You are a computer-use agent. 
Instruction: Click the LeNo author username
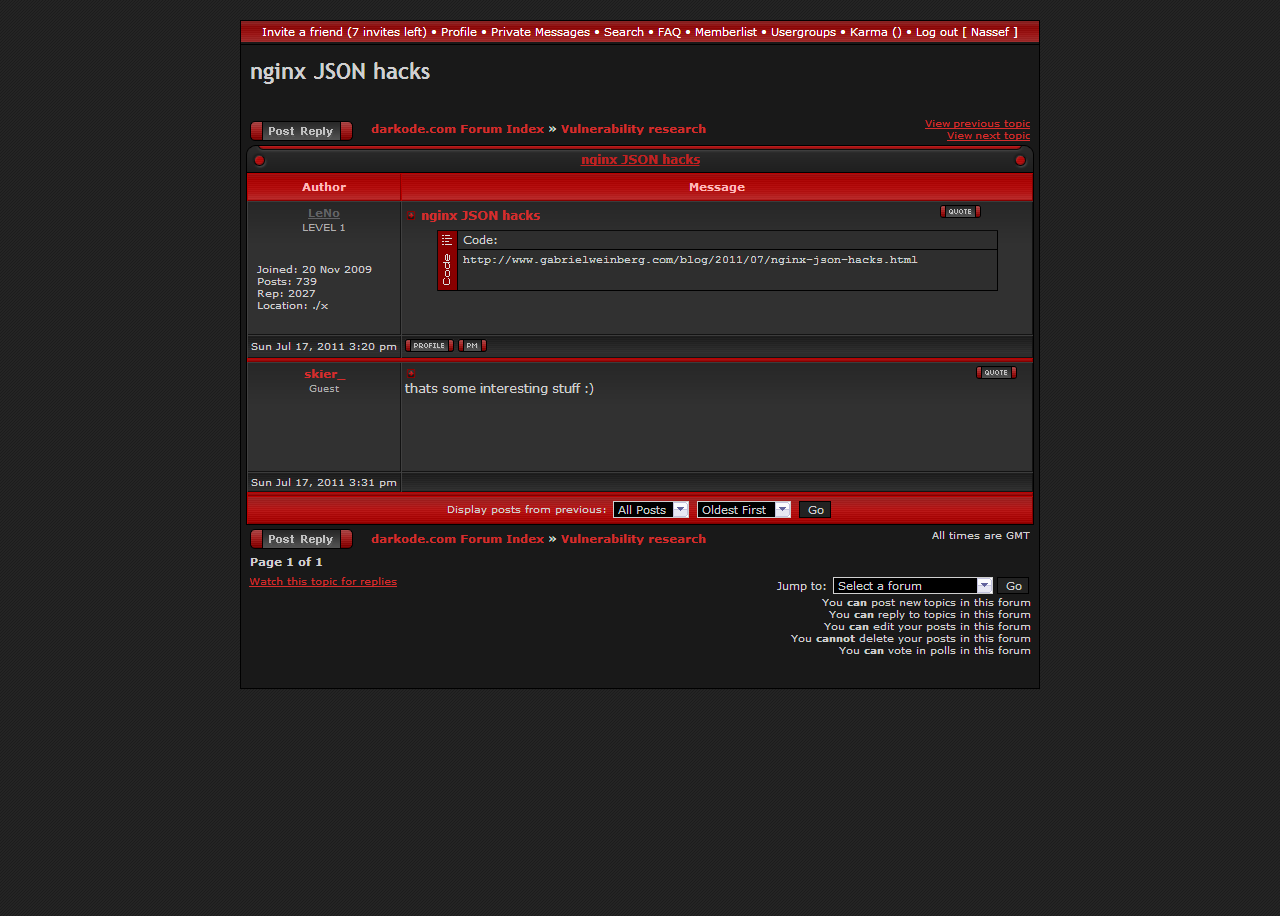tap(323, 213)
